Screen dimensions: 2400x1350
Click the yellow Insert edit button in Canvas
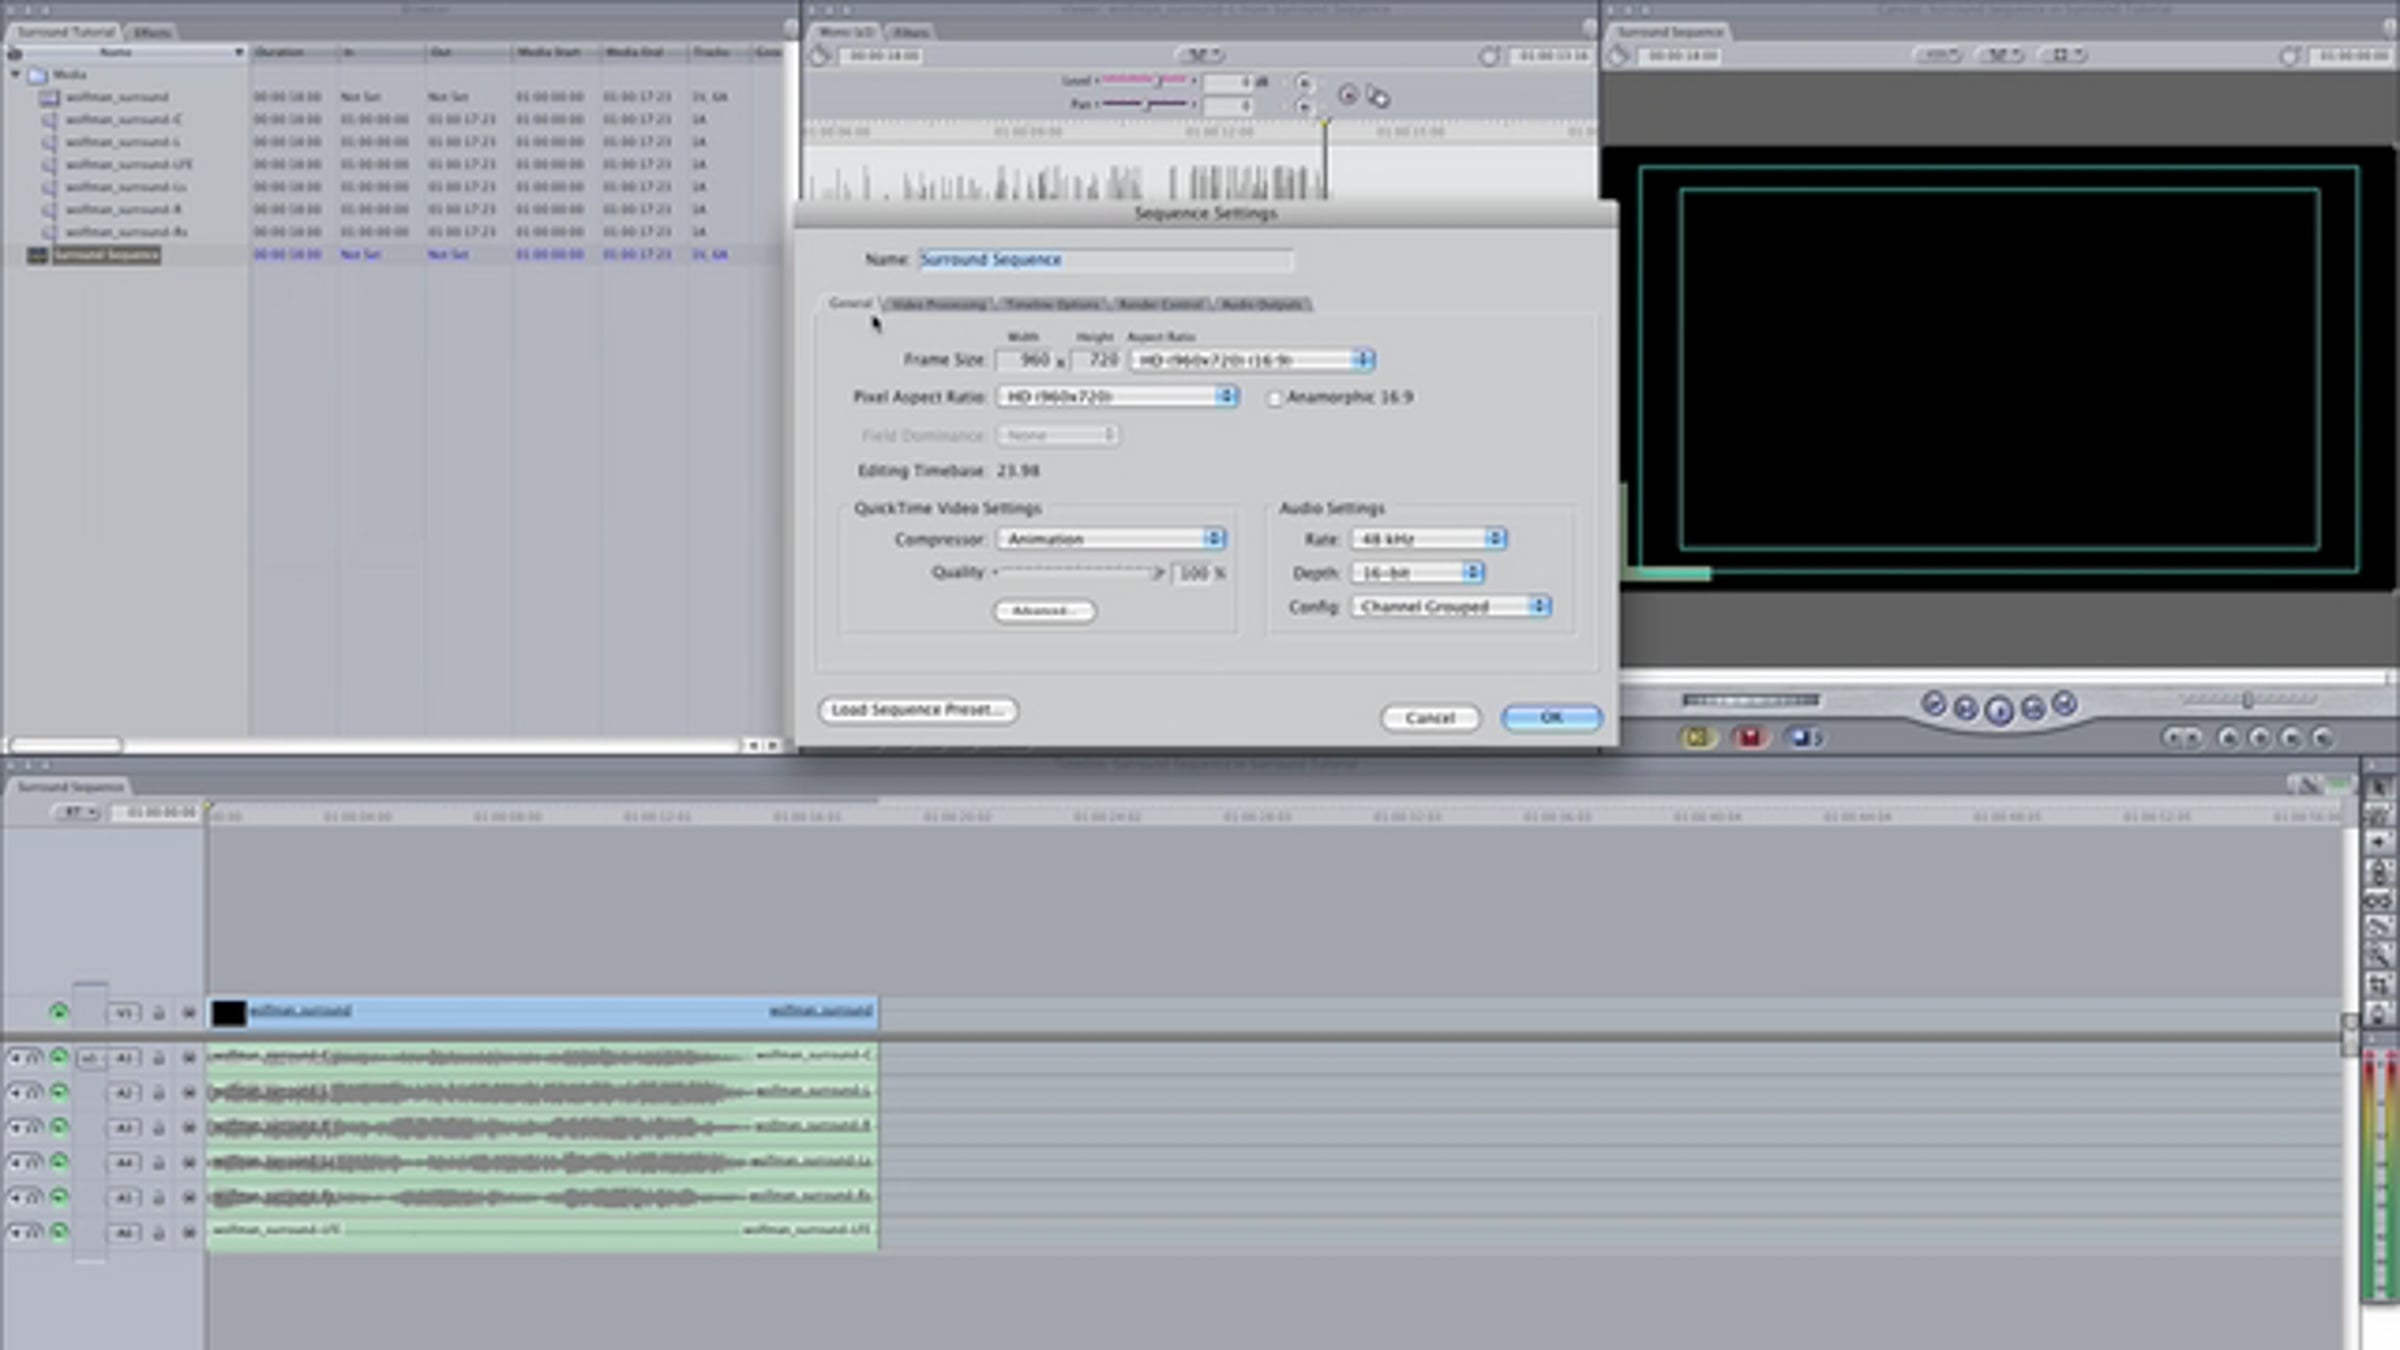(1696, 738)
